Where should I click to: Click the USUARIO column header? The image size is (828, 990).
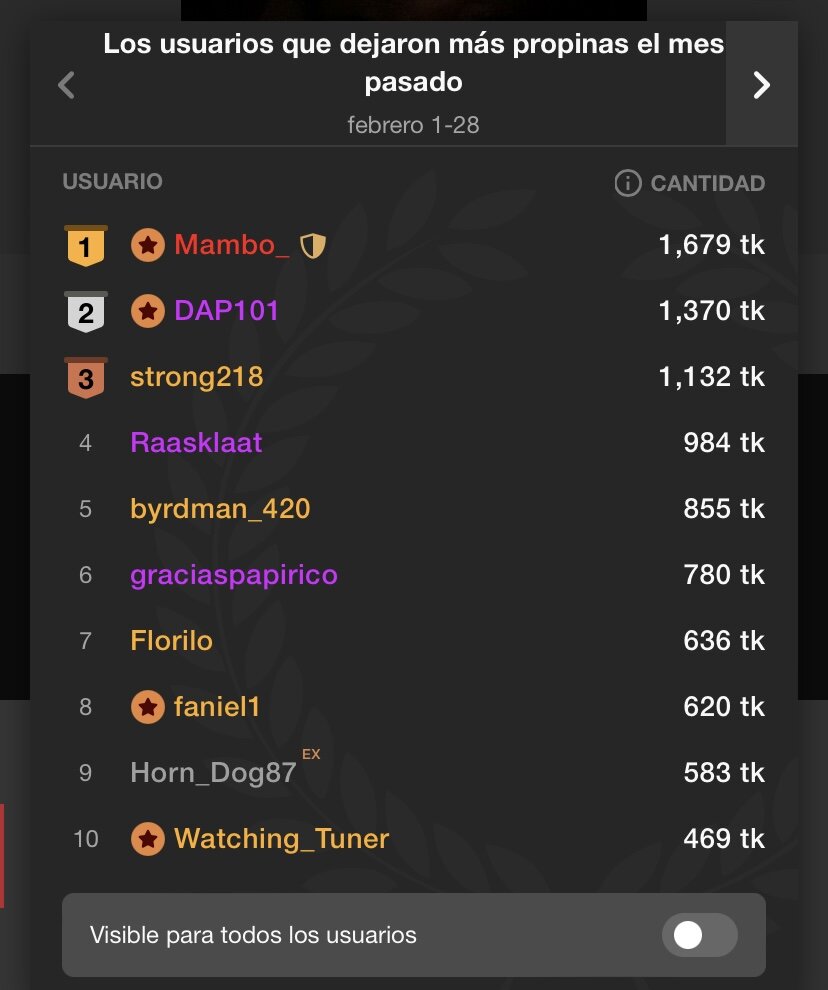[112, 181]
